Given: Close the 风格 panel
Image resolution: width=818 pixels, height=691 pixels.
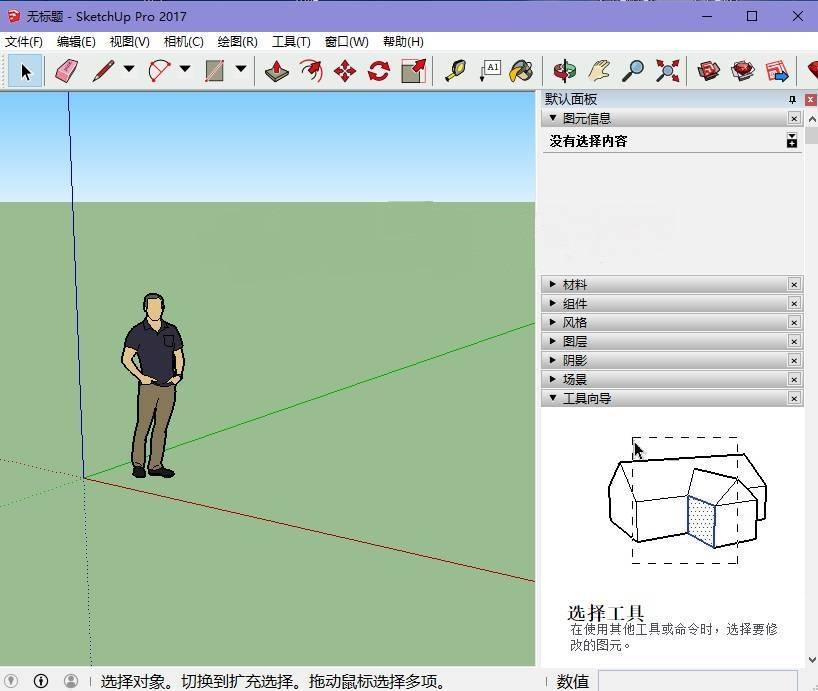Looking at the screenshot, I should click(794, 323).
